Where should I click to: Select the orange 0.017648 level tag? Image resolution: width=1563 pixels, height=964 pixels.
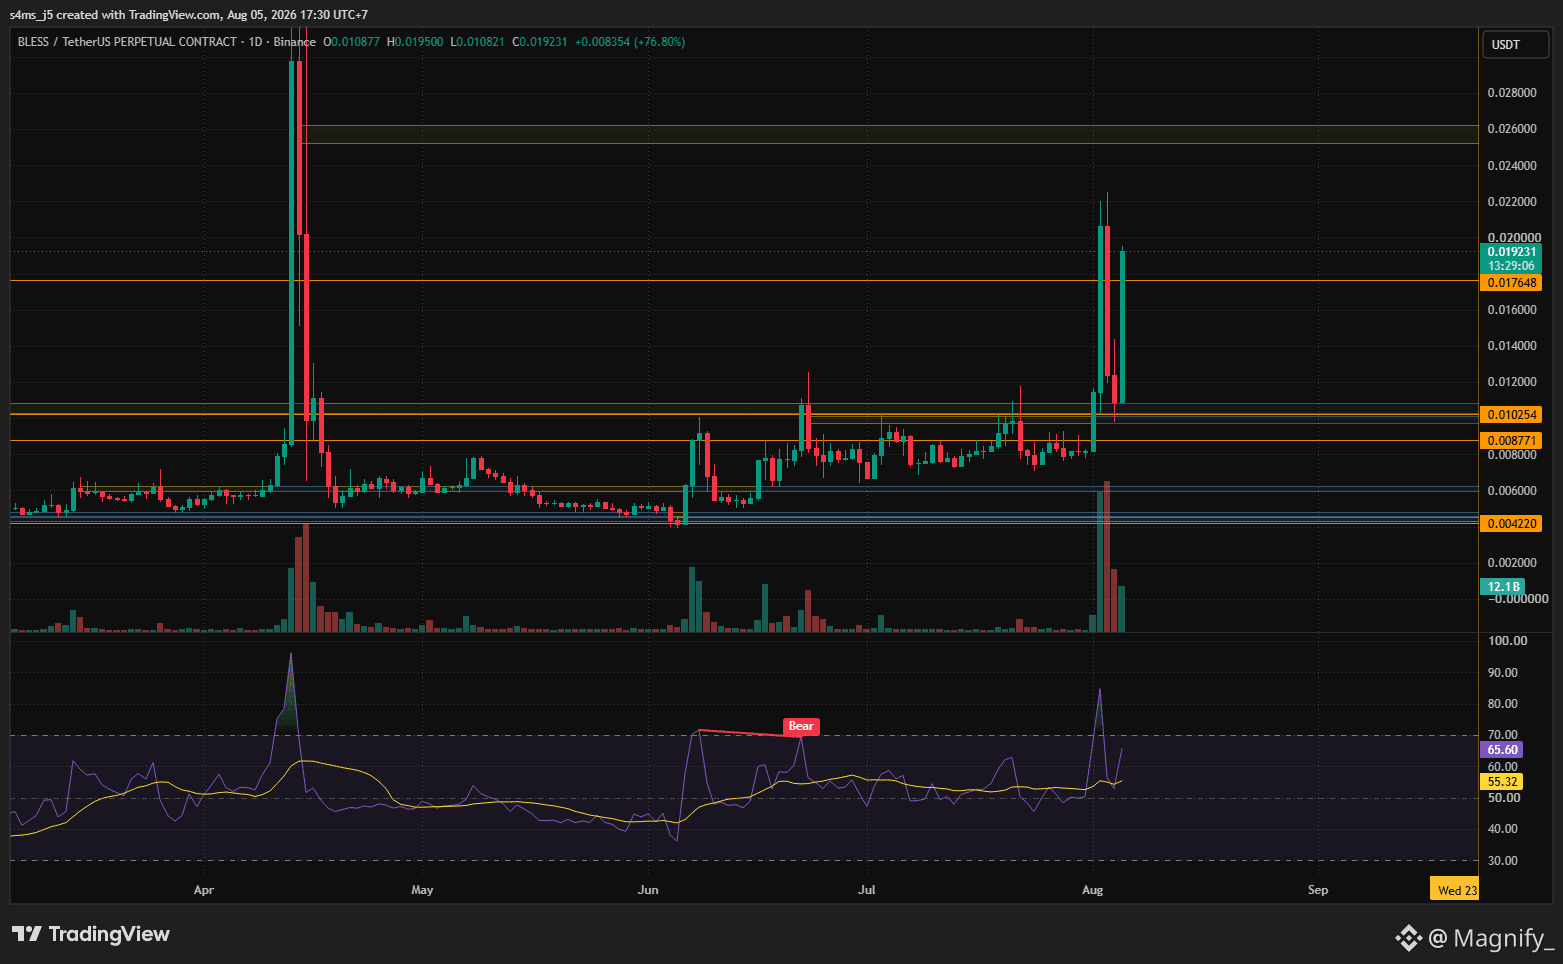(x=1510, y=283)
